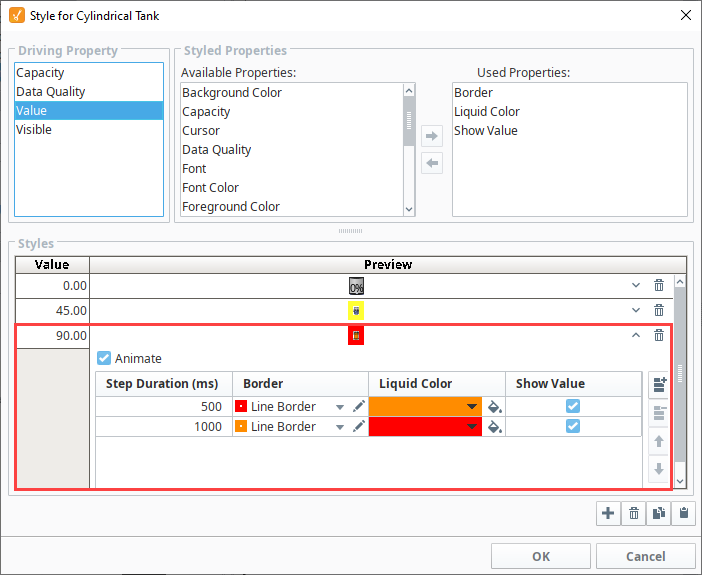Screen dimensions: 702x575
Task: Select Liquid Color in Used Properties
Action: 569,112
